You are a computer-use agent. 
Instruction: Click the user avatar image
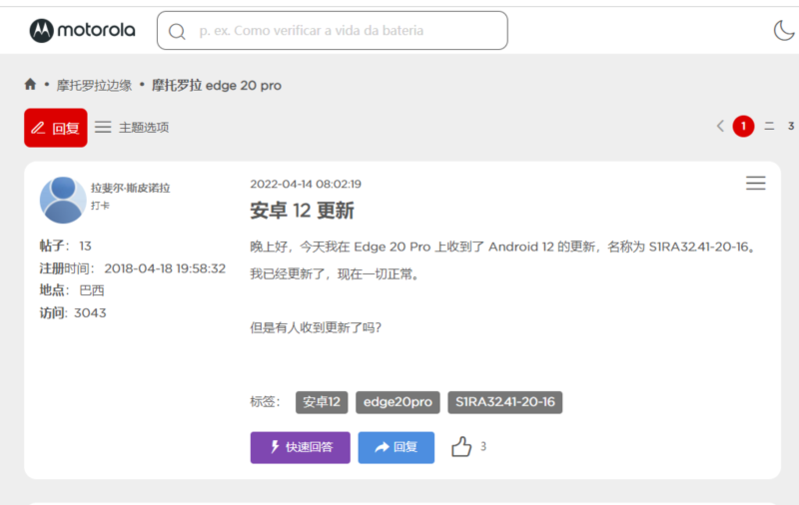point(63,200)
